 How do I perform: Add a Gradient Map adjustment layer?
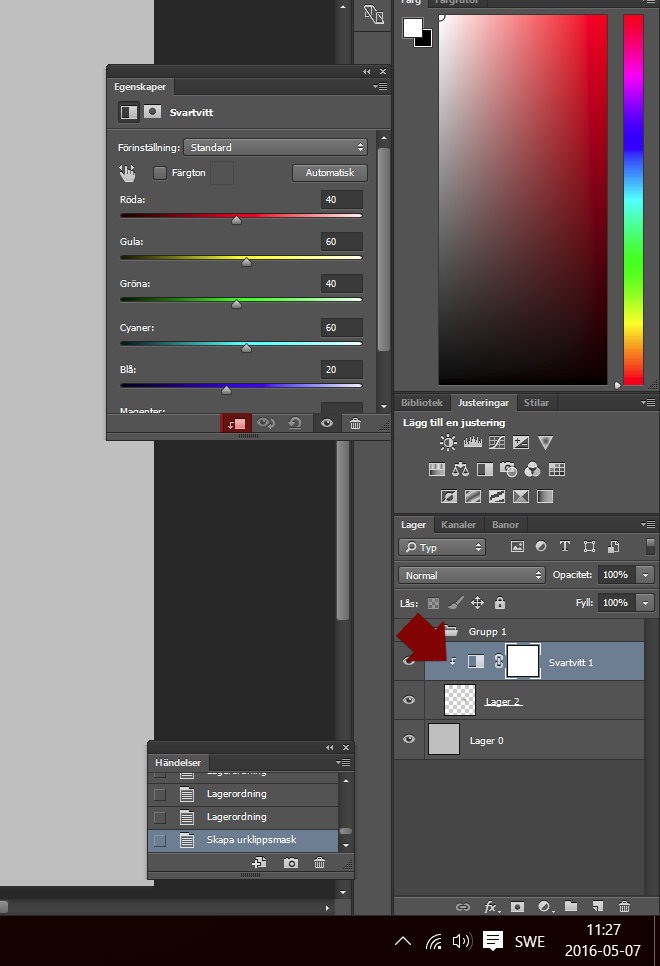(545, 497)
